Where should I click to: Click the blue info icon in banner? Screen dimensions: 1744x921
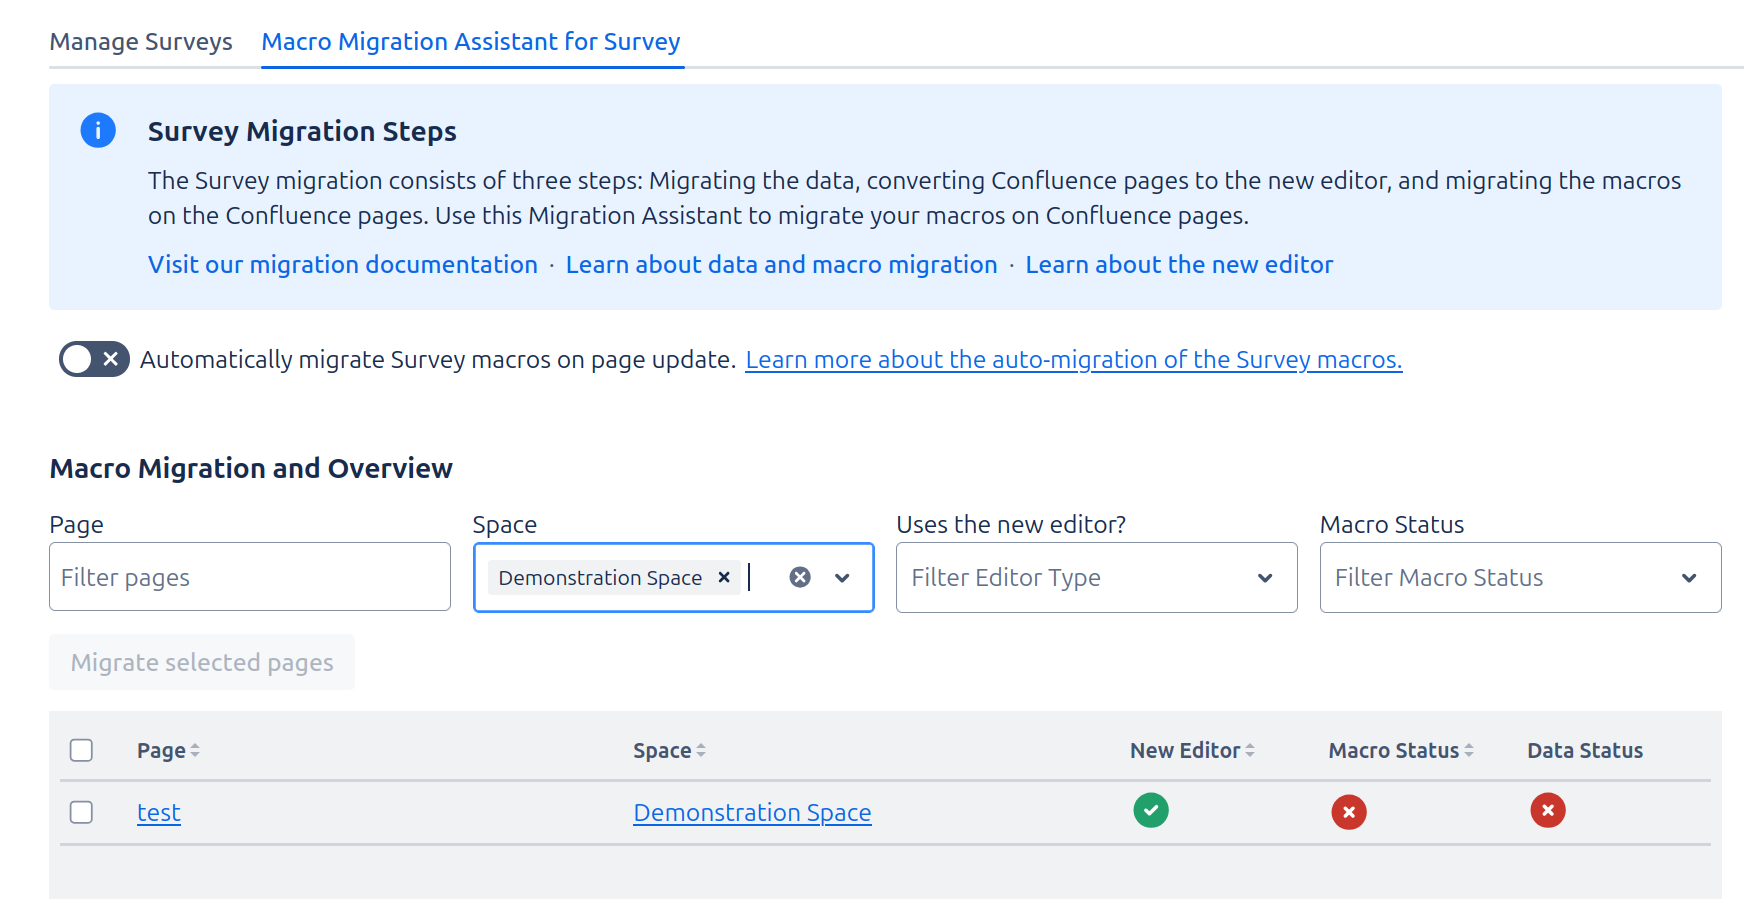click(98, 130)
